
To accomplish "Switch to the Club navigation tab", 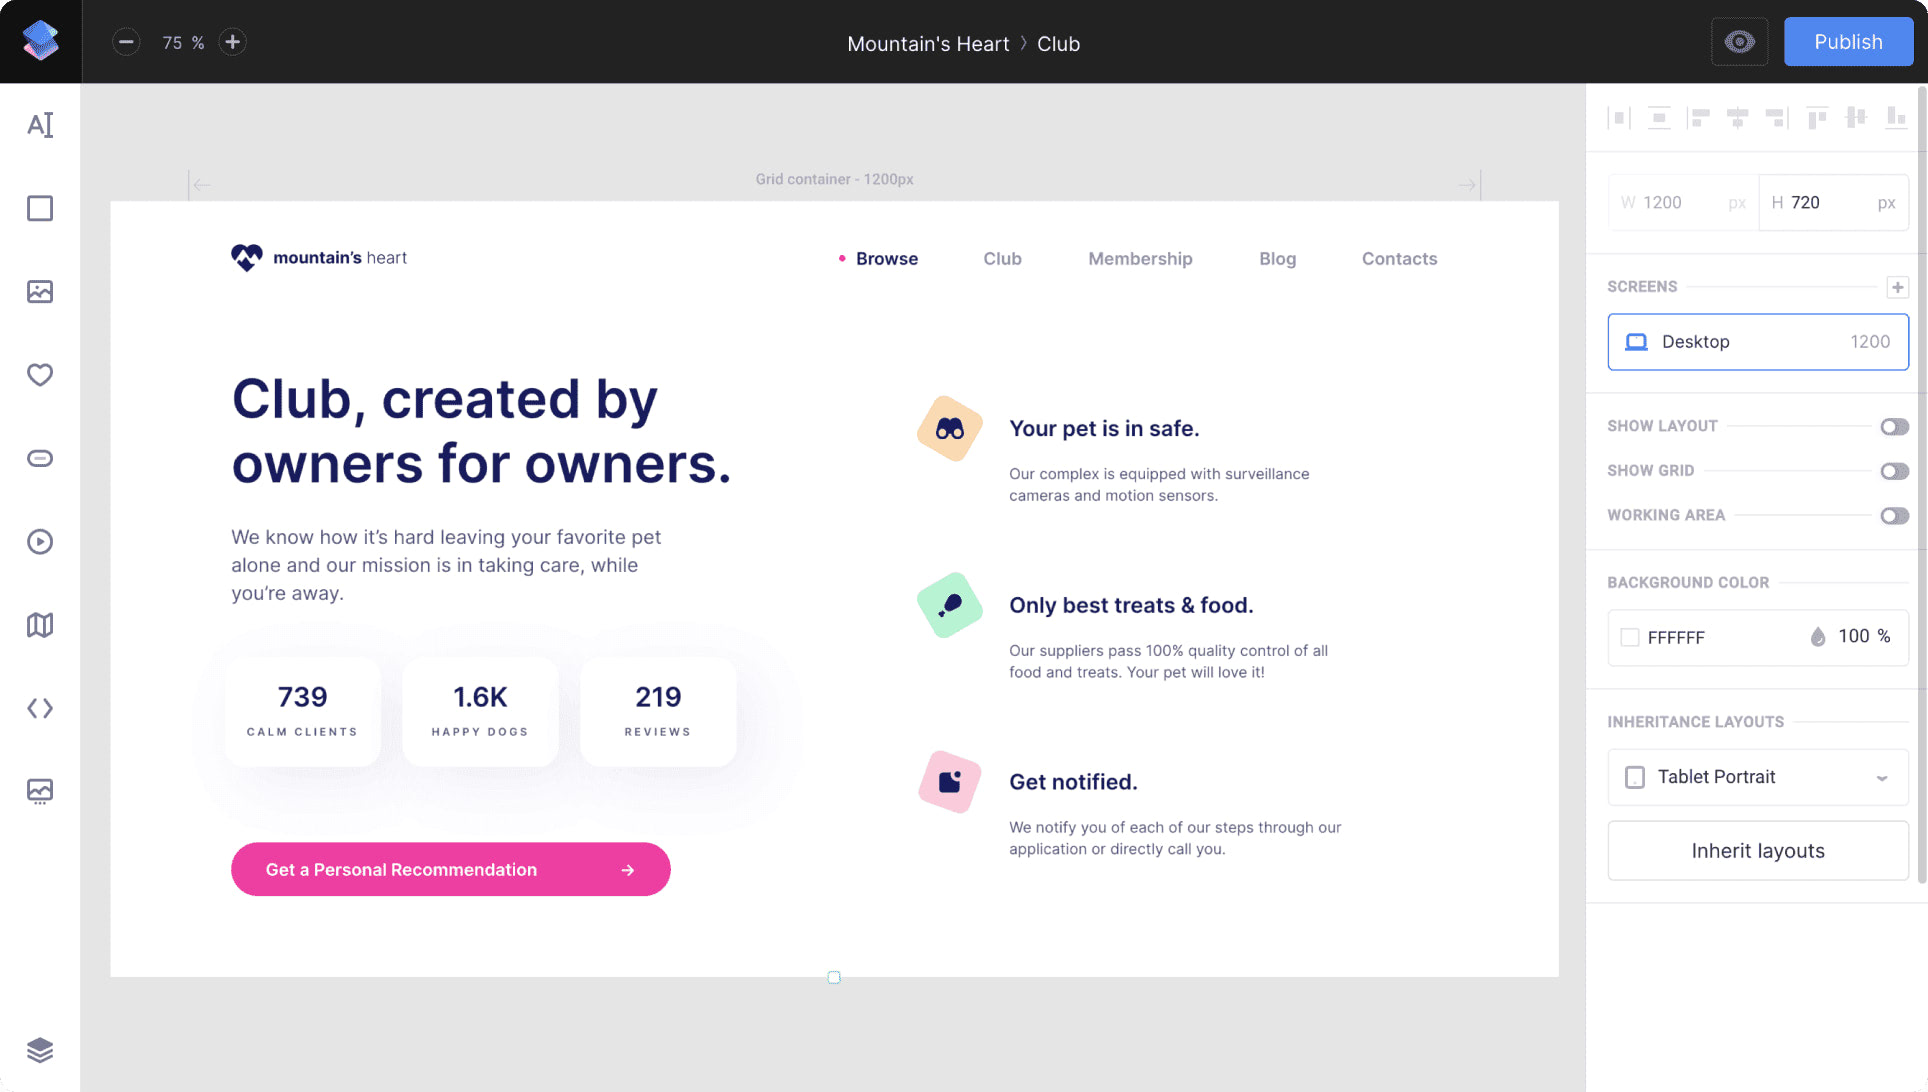I will pyautogui.click(x=1002, y=258).
